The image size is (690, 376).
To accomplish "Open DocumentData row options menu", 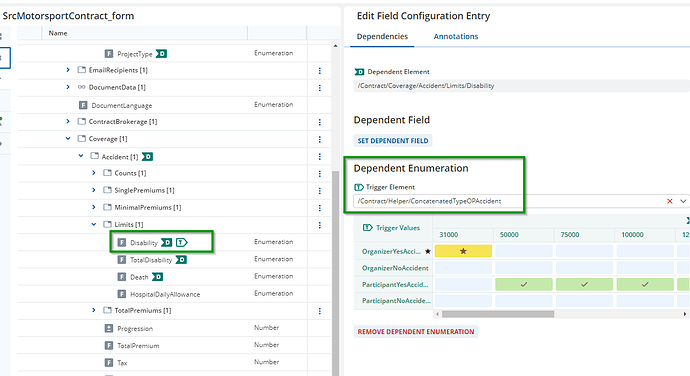I will pos(319,88).
